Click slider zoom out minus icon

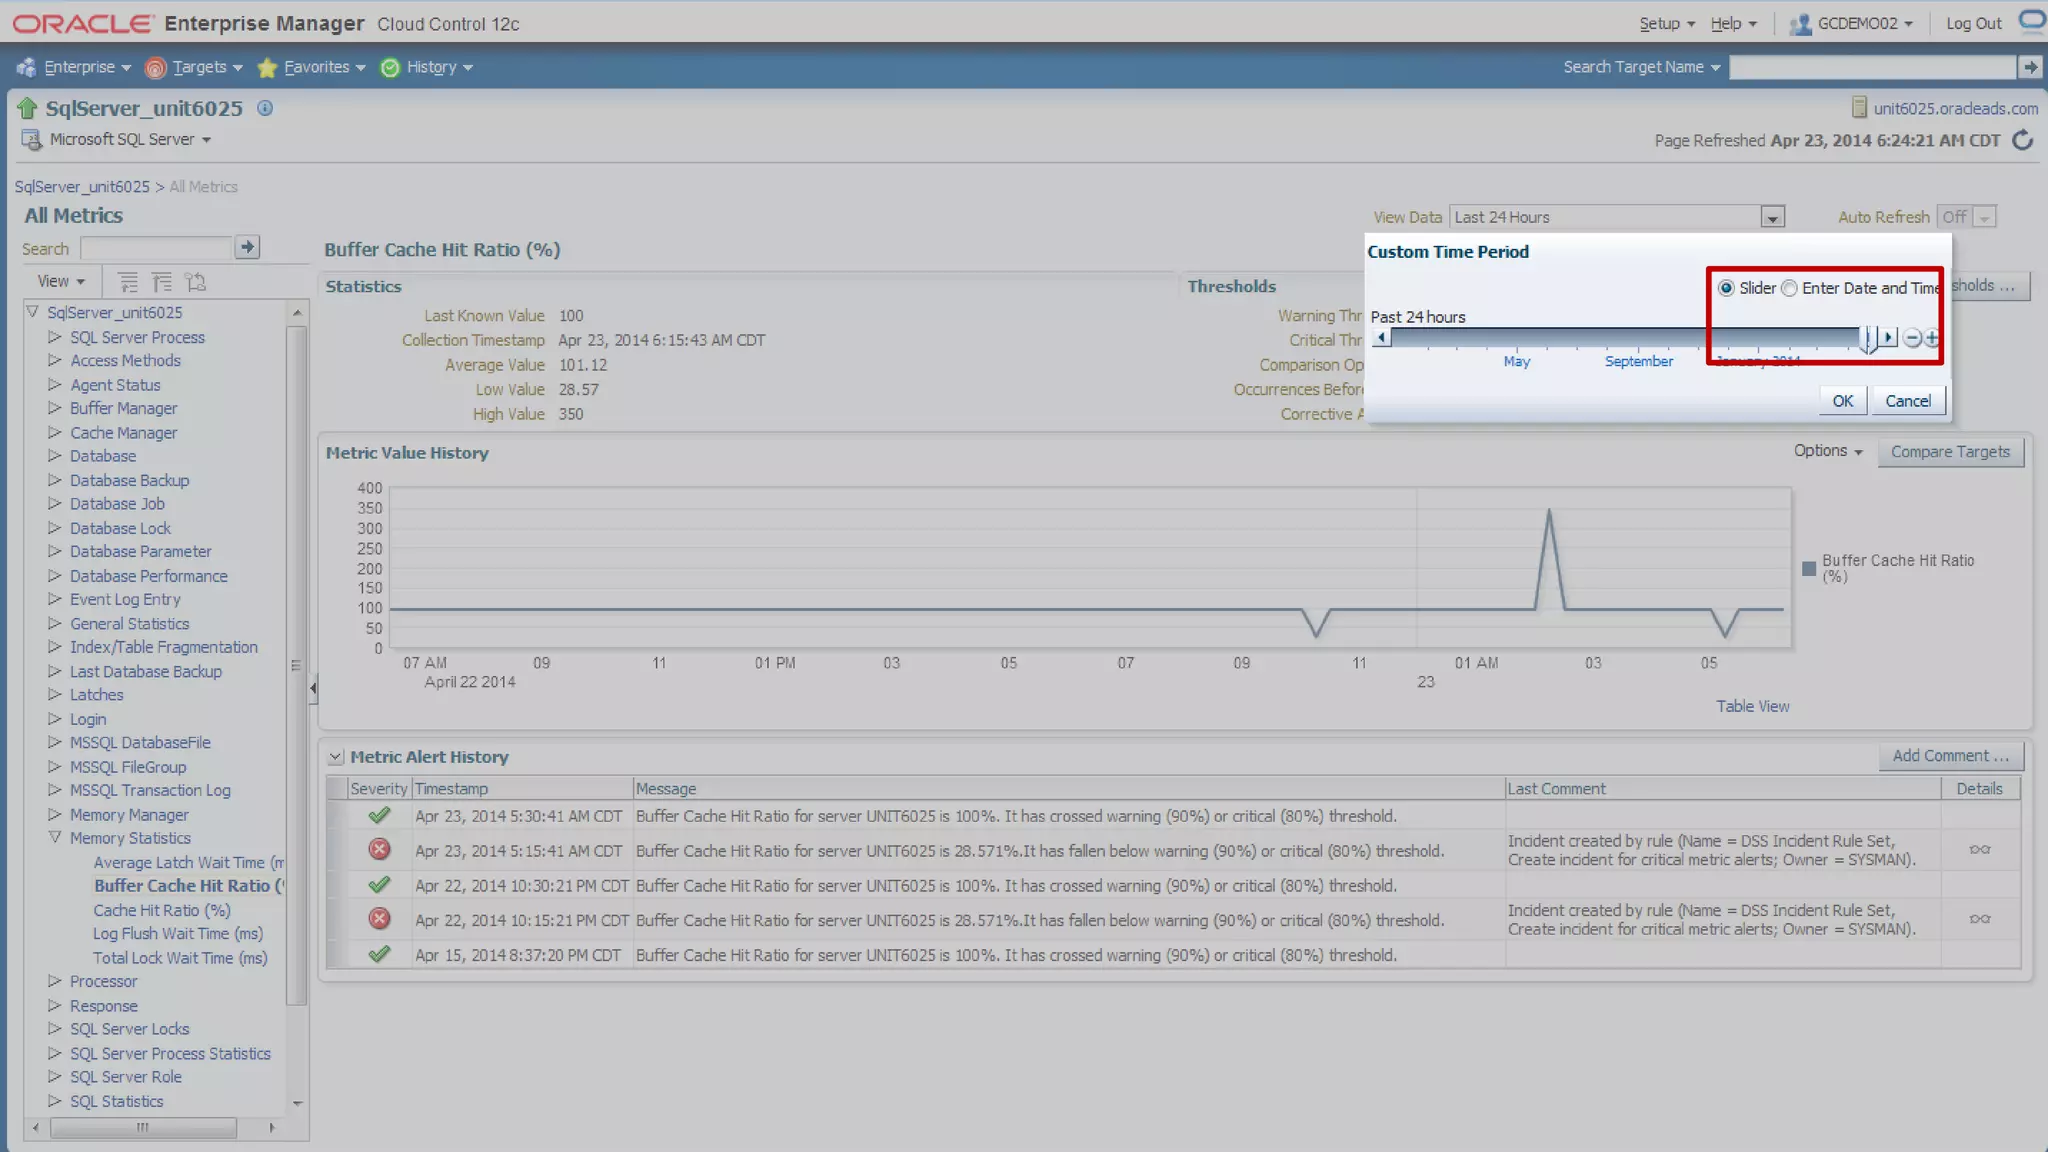(1912, 338)
